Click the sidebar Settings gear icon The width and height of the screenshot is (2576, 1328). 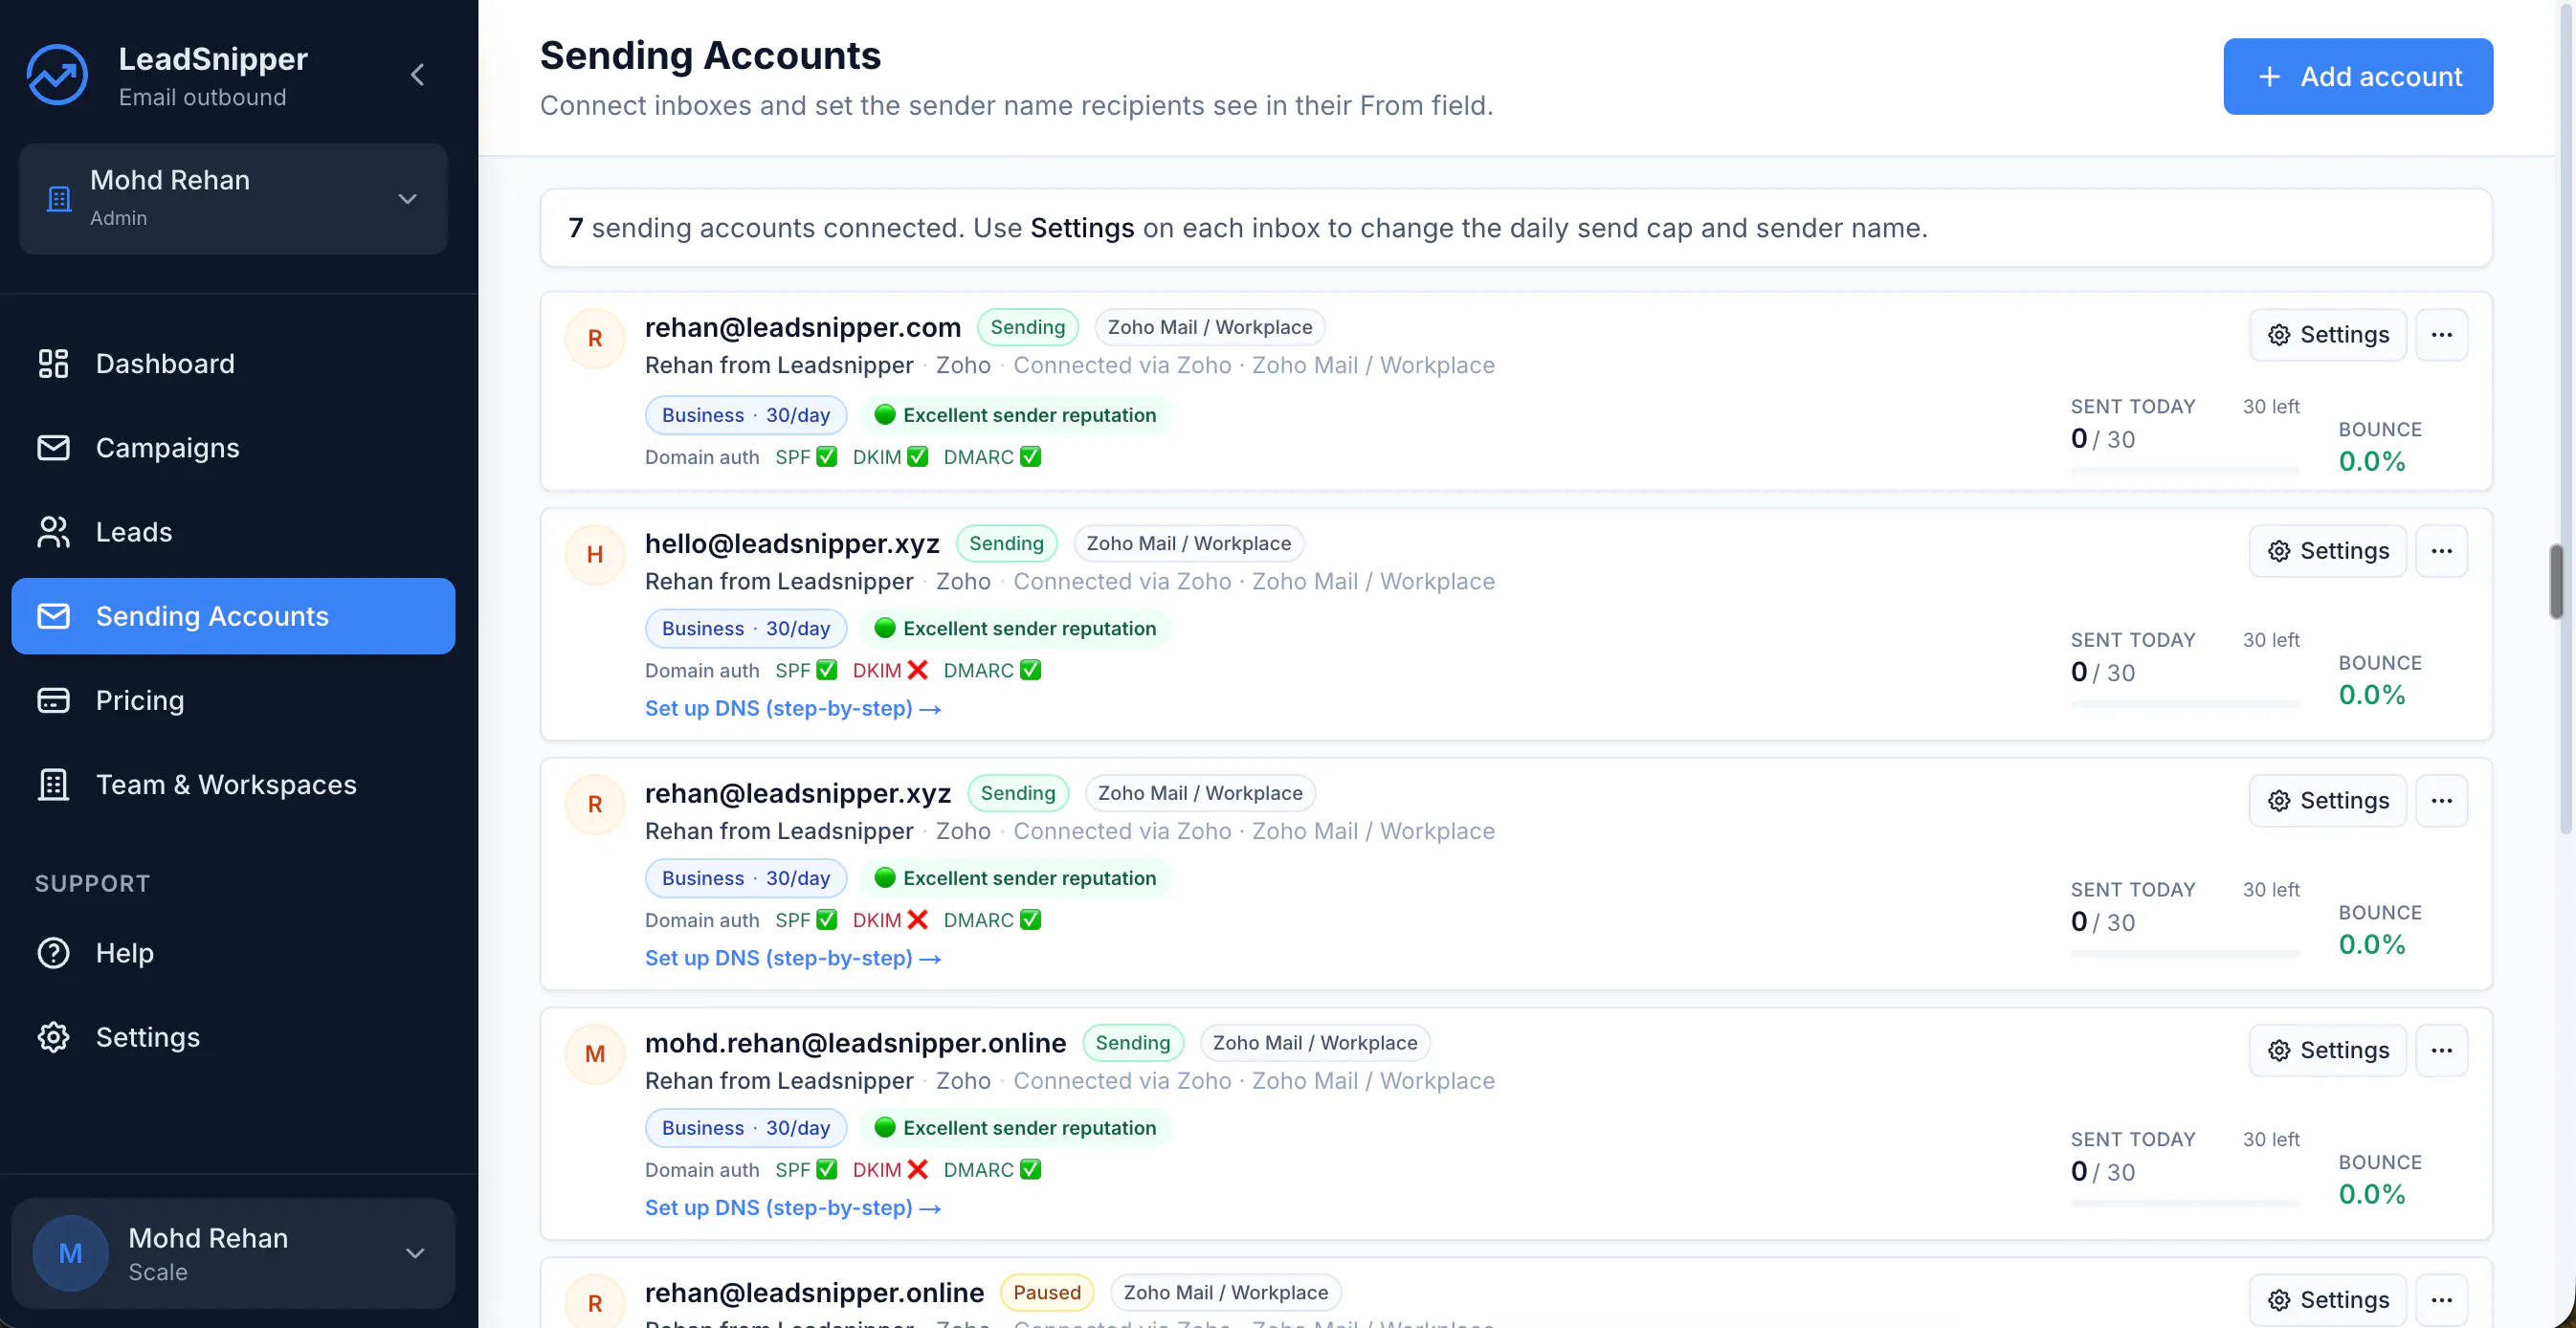click(x=53, y=1037)
